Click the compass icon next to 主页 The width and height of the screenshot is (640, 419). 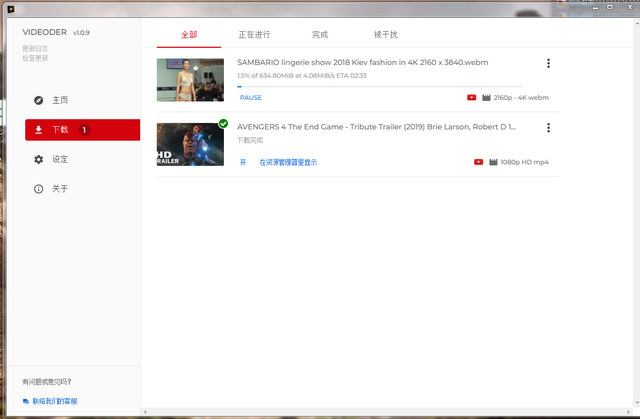tap(38, 100)
